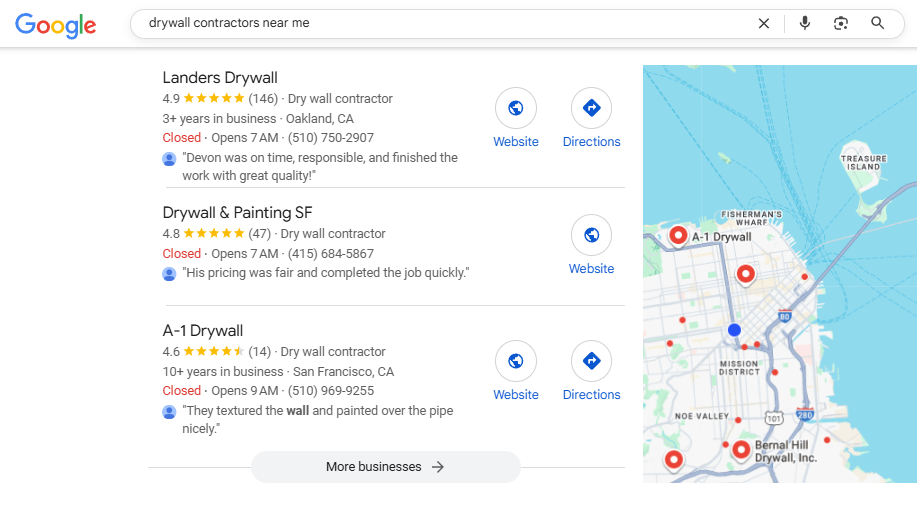Select Bernal Hill Drywall map pin
917x508 pixels.
(741, 450)
